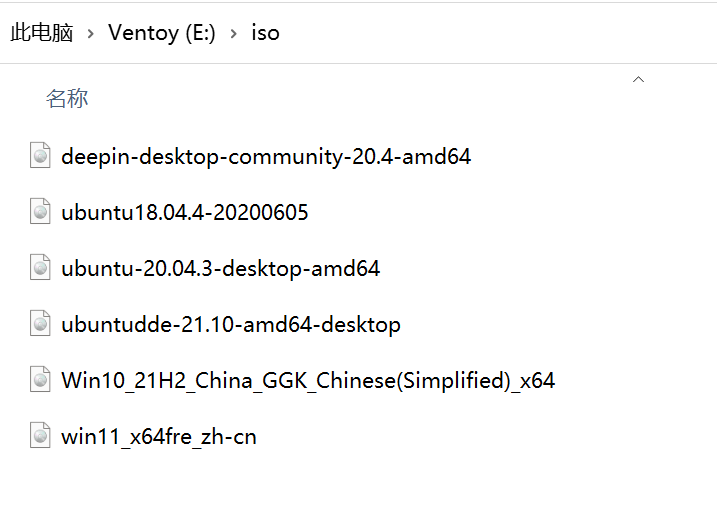Click the win11_x64fre_zh-cn disc icon
The image size is (717, 528).
(40, 435)
